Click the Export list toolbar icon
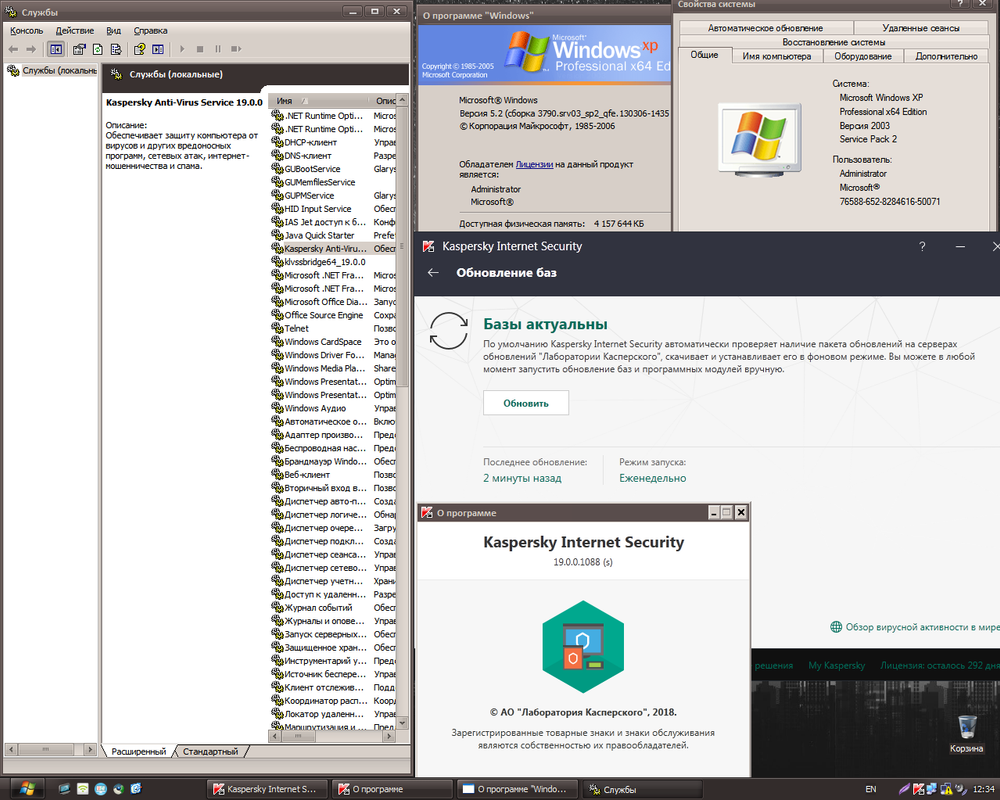 (116, 49)
